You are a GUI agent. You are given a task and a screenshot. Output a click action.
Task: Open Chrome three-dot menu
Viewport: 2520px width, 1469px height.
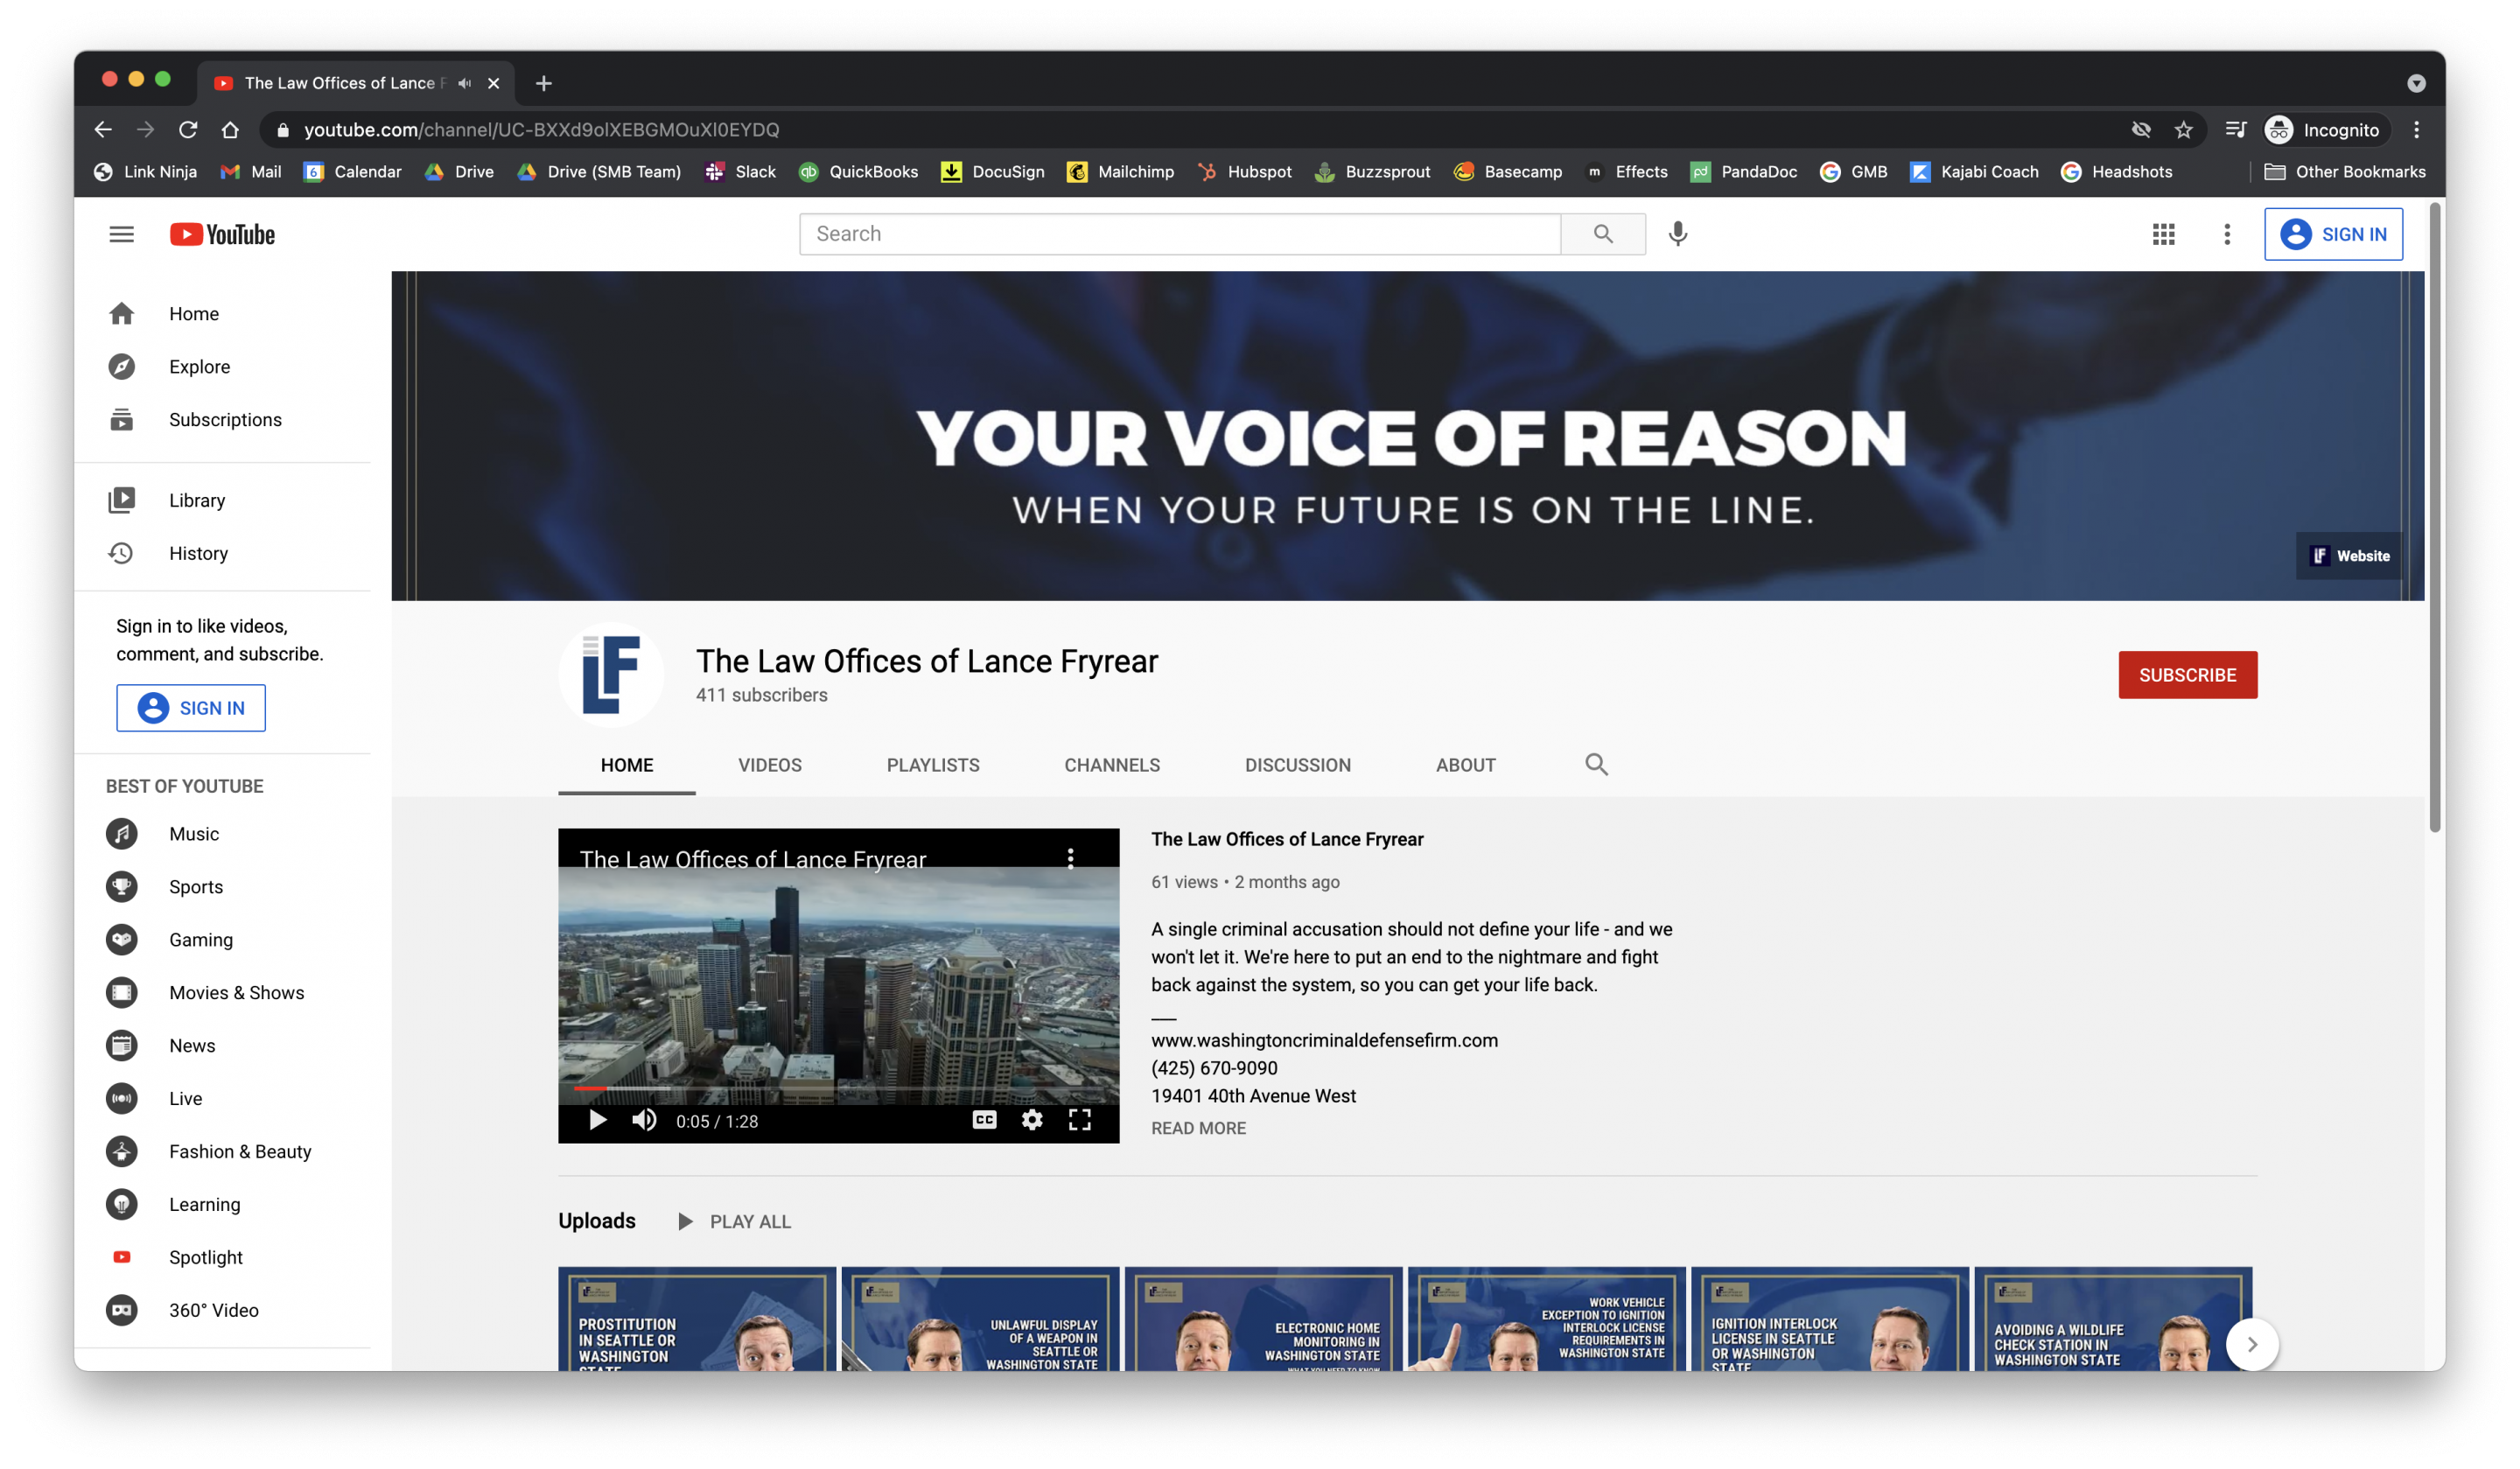[x=2416, y=130]
